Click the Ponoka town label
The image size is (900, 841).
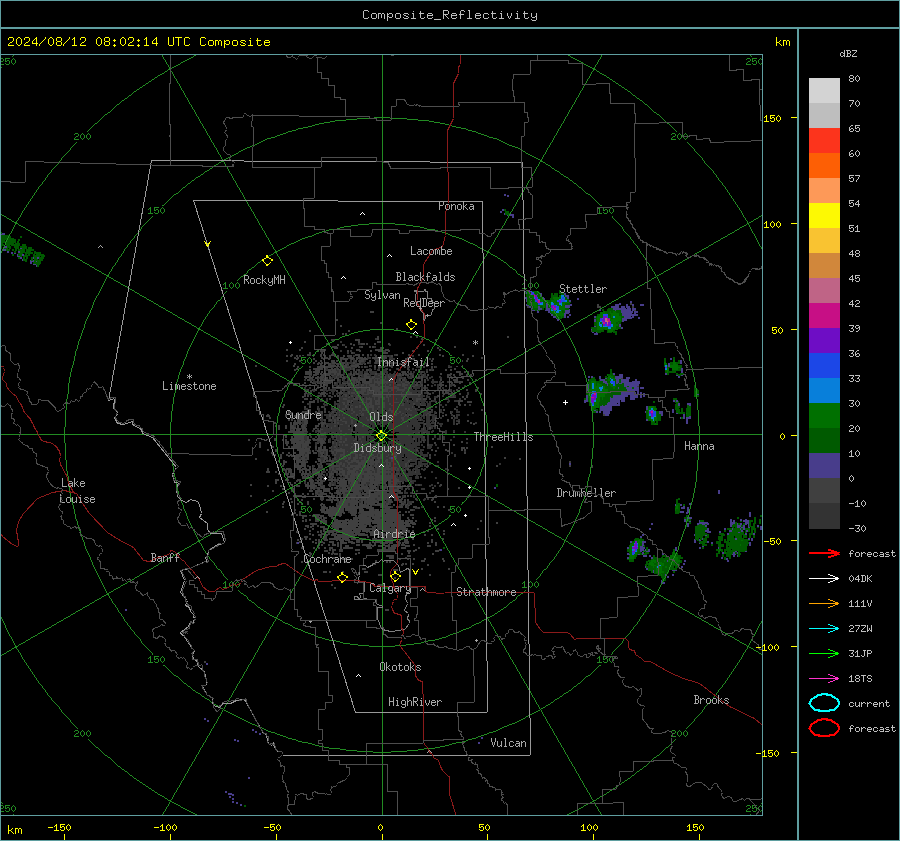coord(456,206)
